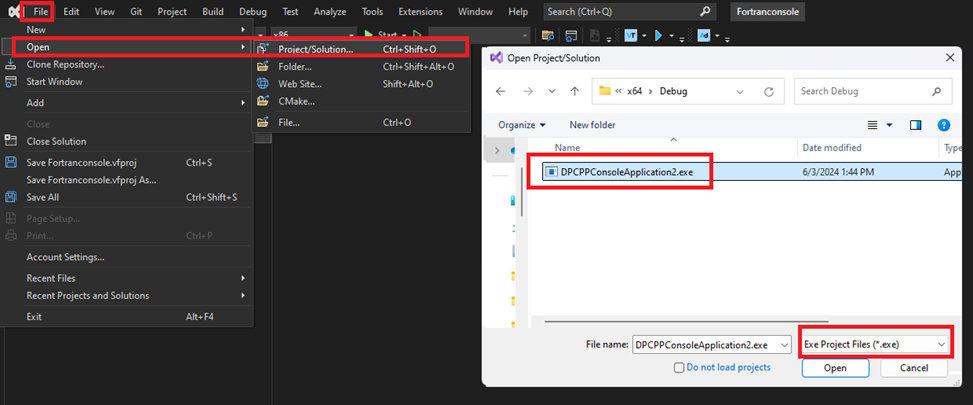Screen dimensions: 973x405
Task: Click the browser window toolbar icon
Action: click(x=571, y=35)
